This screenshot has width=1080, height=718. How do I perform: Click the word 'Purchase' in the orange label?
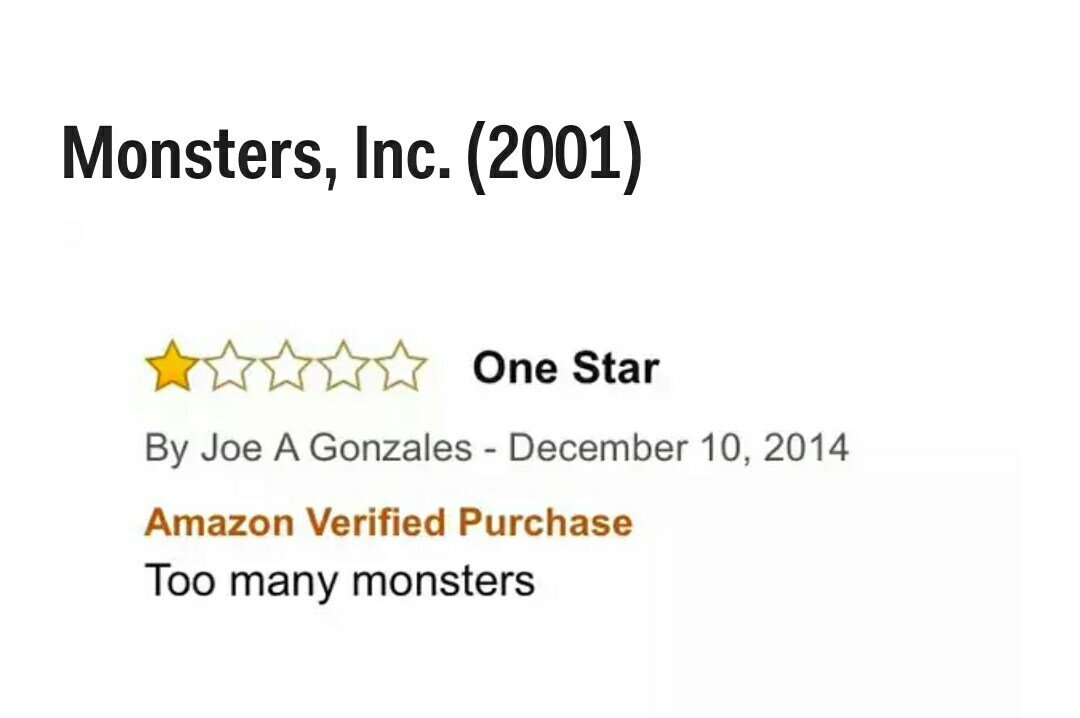pyautogui.click(x=545, y=522)
